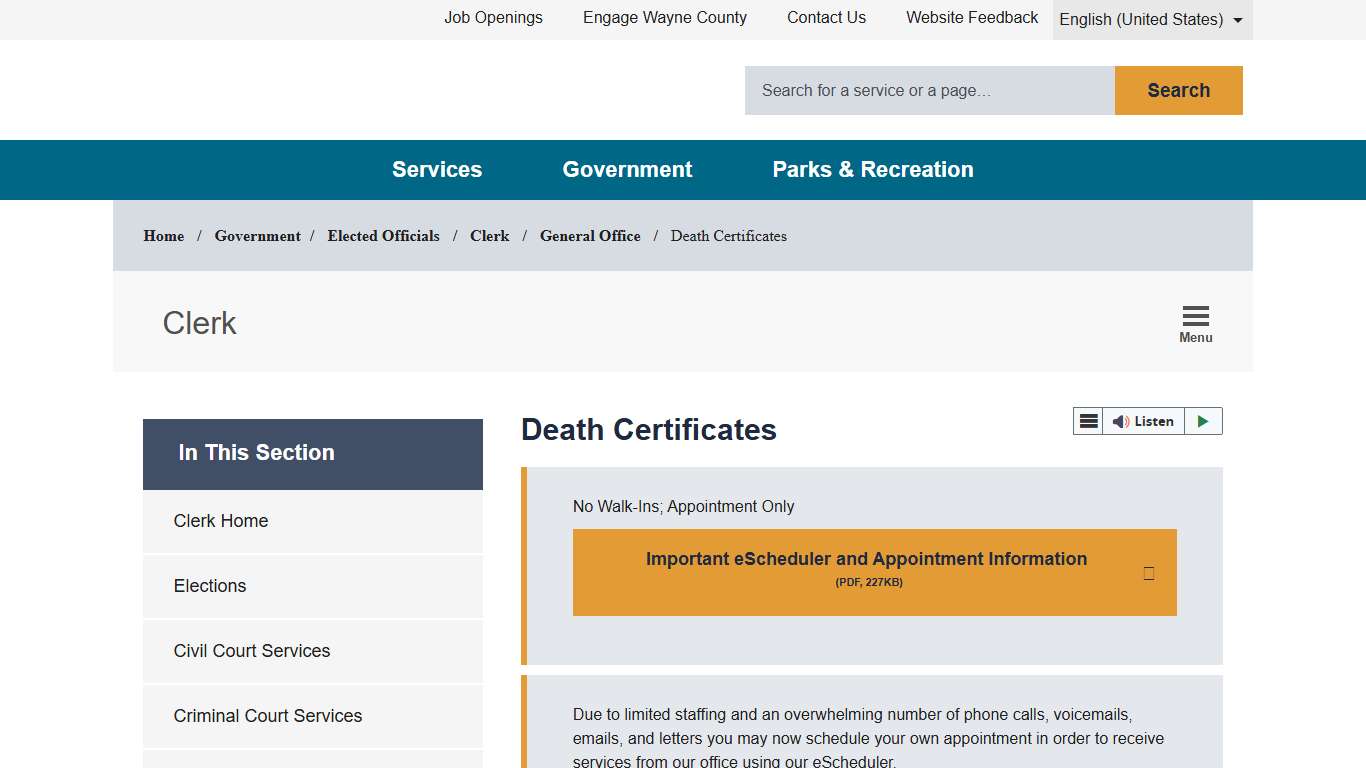Open the Government navigation dropdown
Screen dimensions: 1366x768
(x=627, y=169)
